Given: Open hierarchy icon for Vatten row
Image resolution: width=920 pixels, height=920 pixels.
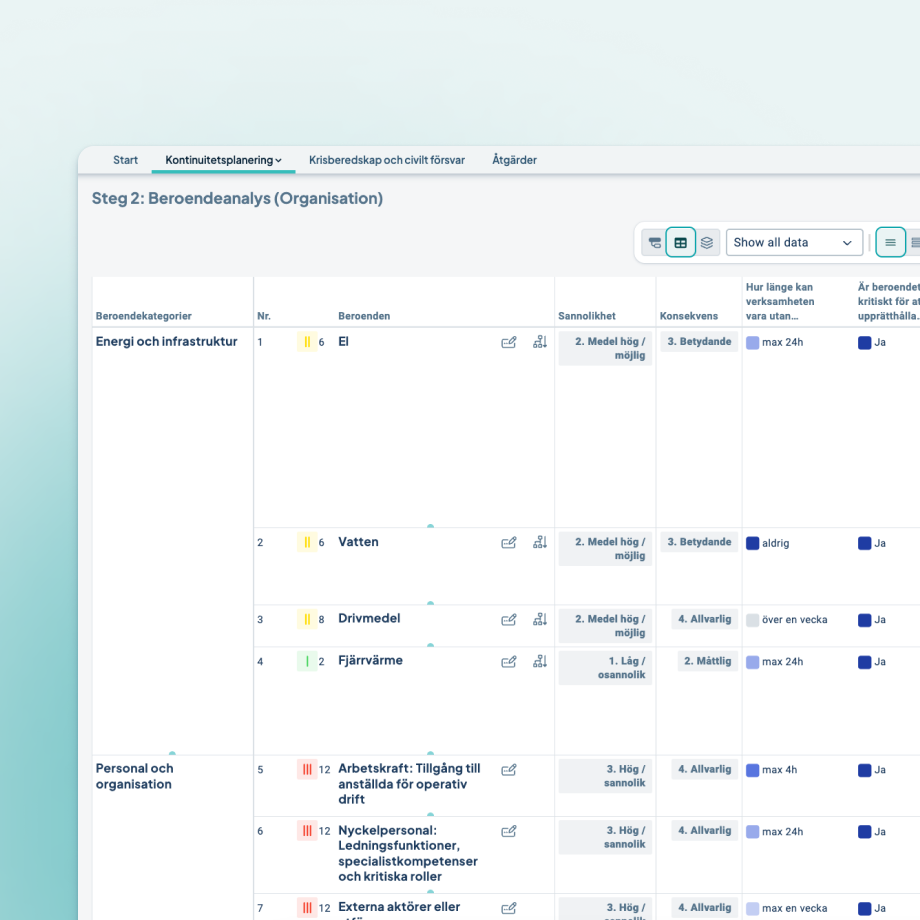Looking at the screenshot, I should point(540,542).
